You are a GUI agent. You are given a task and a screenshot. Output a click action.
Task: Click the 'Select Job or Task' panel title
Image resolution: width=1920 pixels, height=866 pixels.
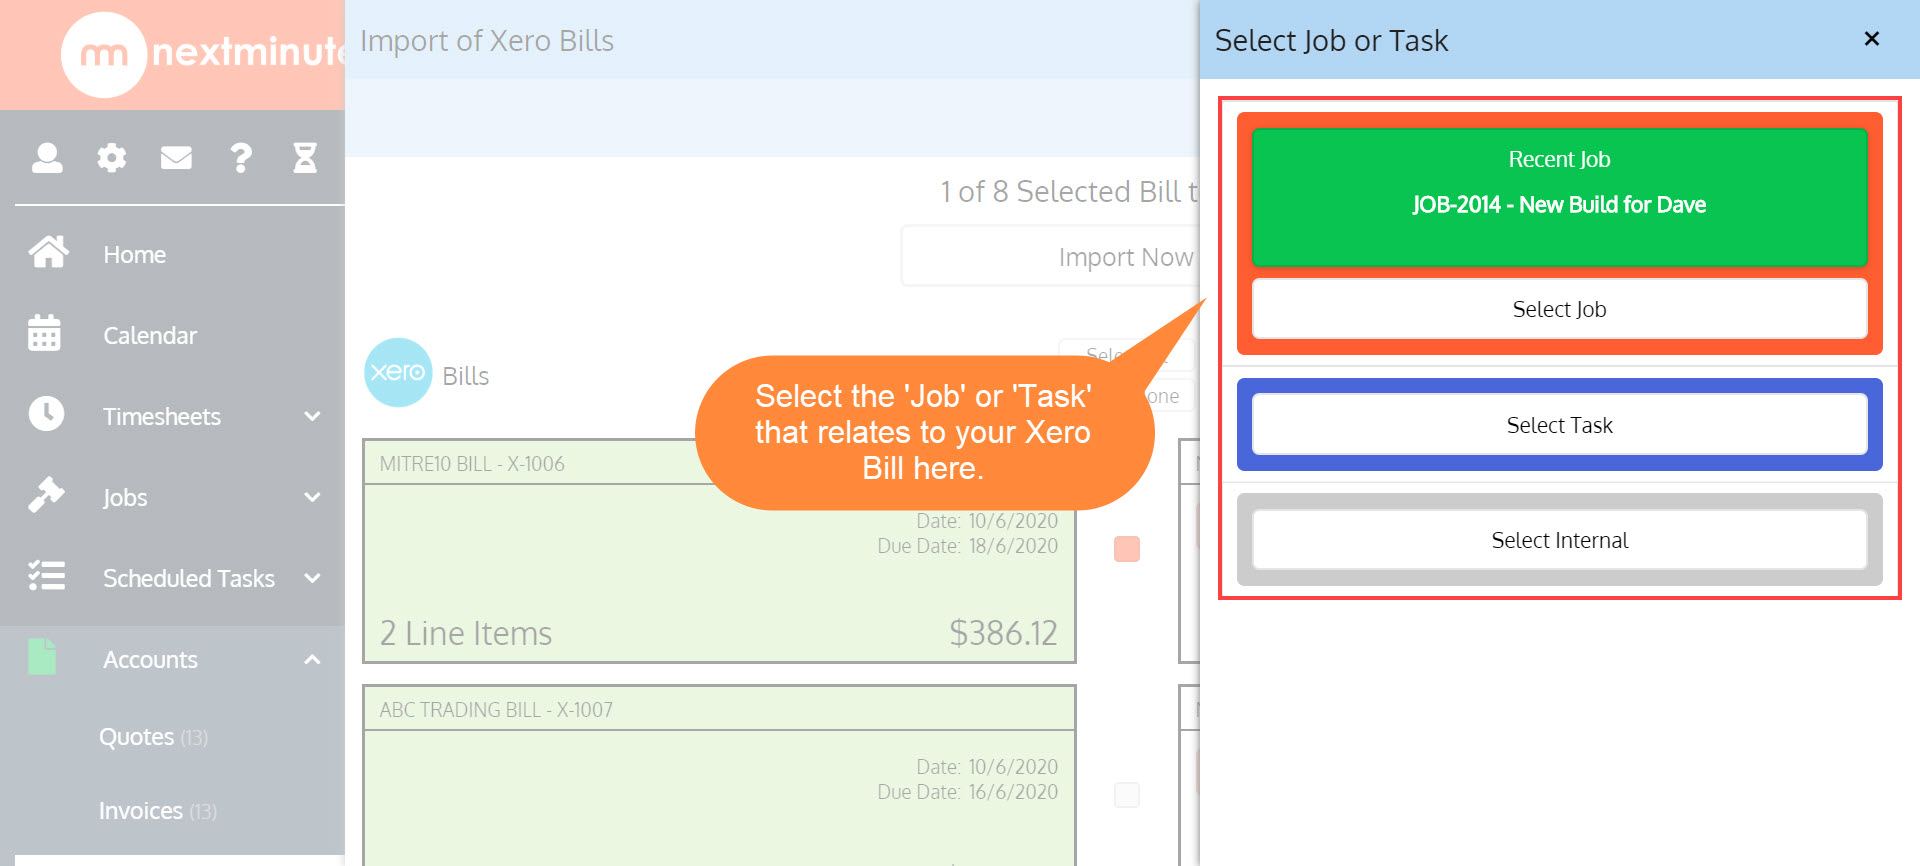[1331, 41]
